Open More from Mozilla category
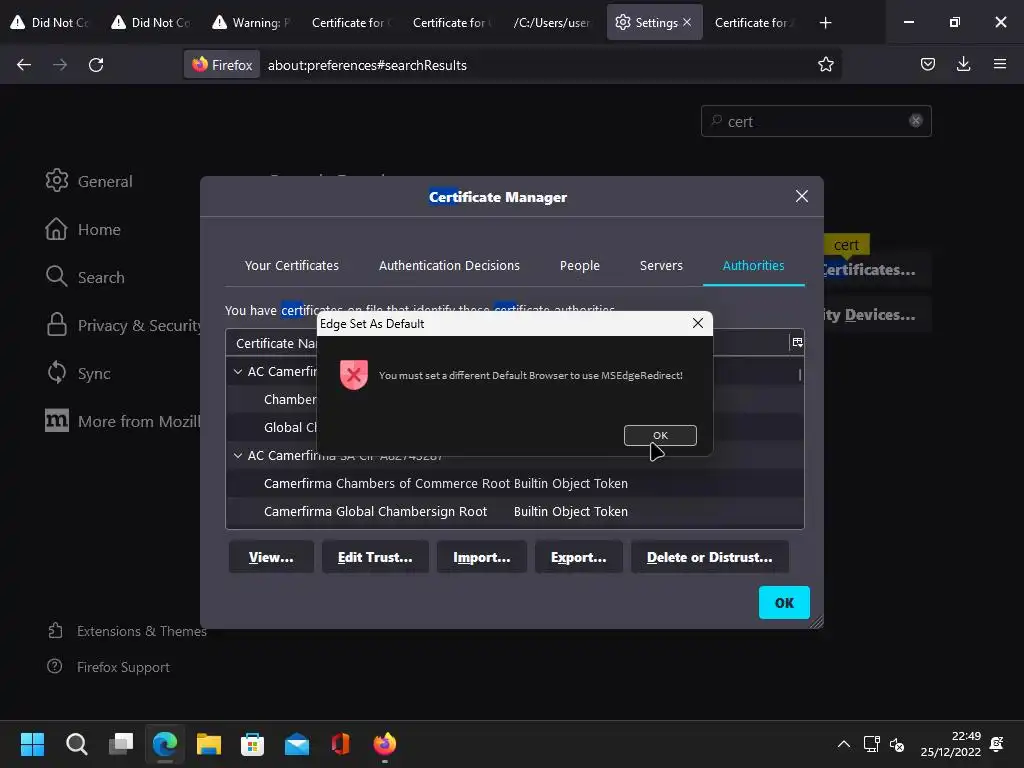 click(123, 421)
